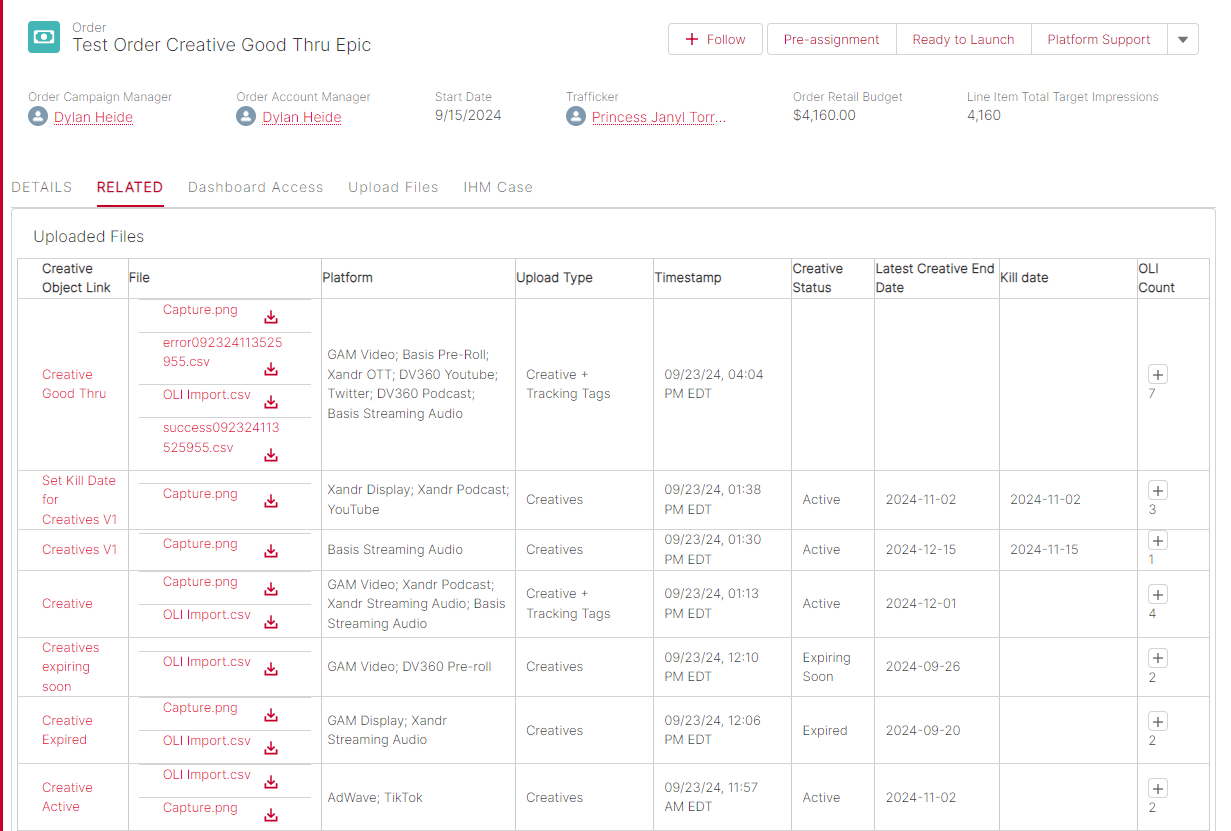Viewport: 1231px width, 831px height.
Task: Open Trafficker Princess Janyl Torr profile link
Action: [x=658, y=117]
